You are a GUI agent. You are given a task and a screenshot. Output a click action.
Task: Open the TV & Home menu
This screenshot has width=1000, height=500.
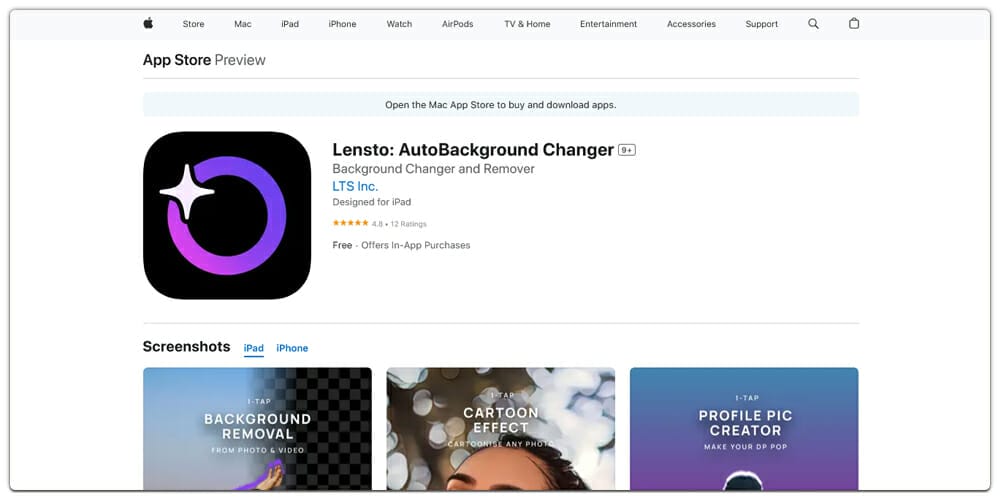[527, 24]
